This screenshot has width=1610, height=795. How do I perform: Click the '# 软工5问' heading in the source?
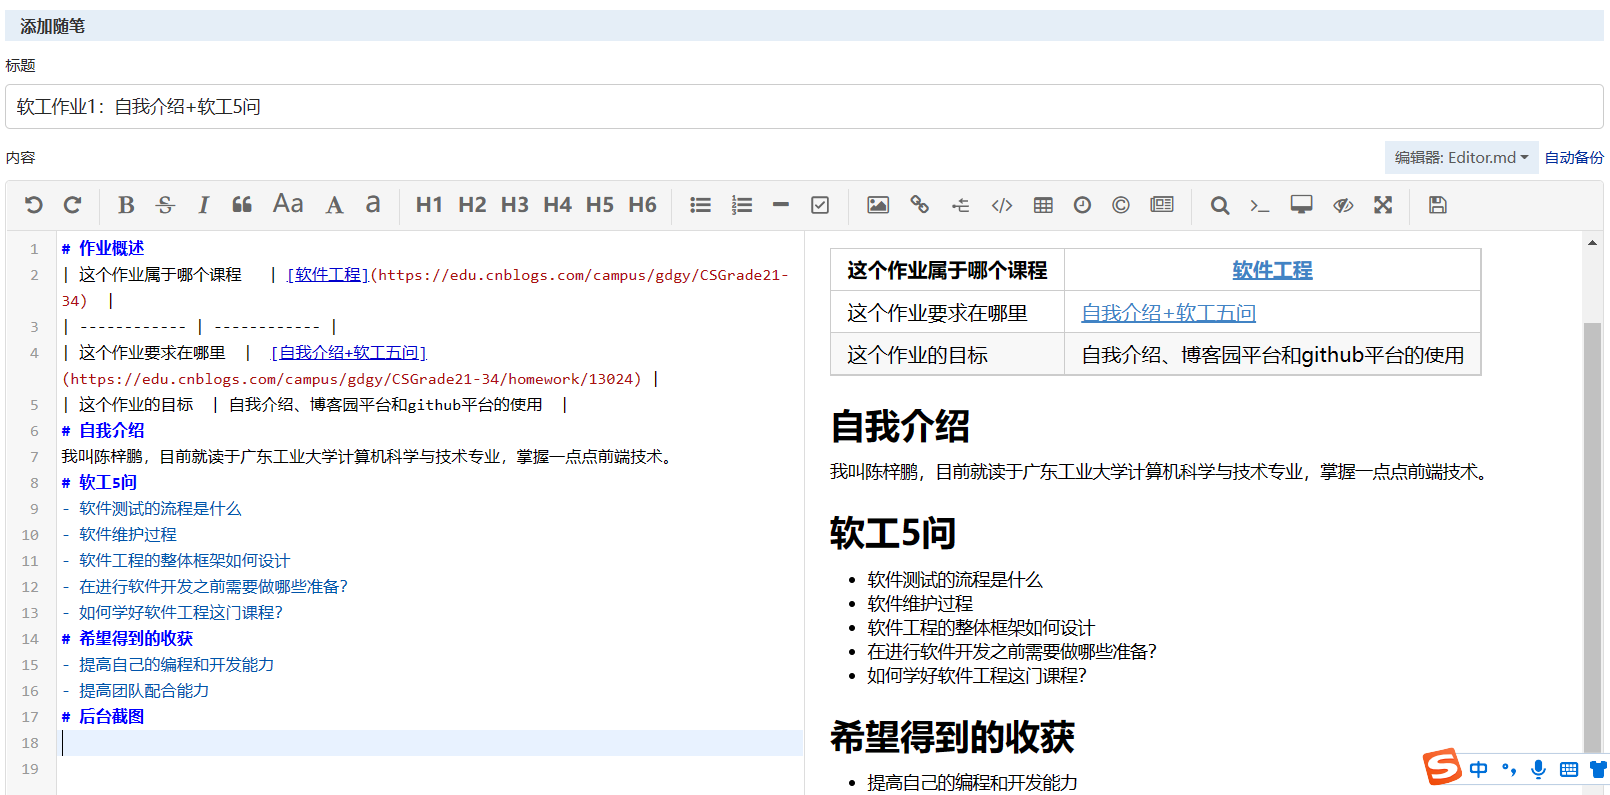pos(99,482)
